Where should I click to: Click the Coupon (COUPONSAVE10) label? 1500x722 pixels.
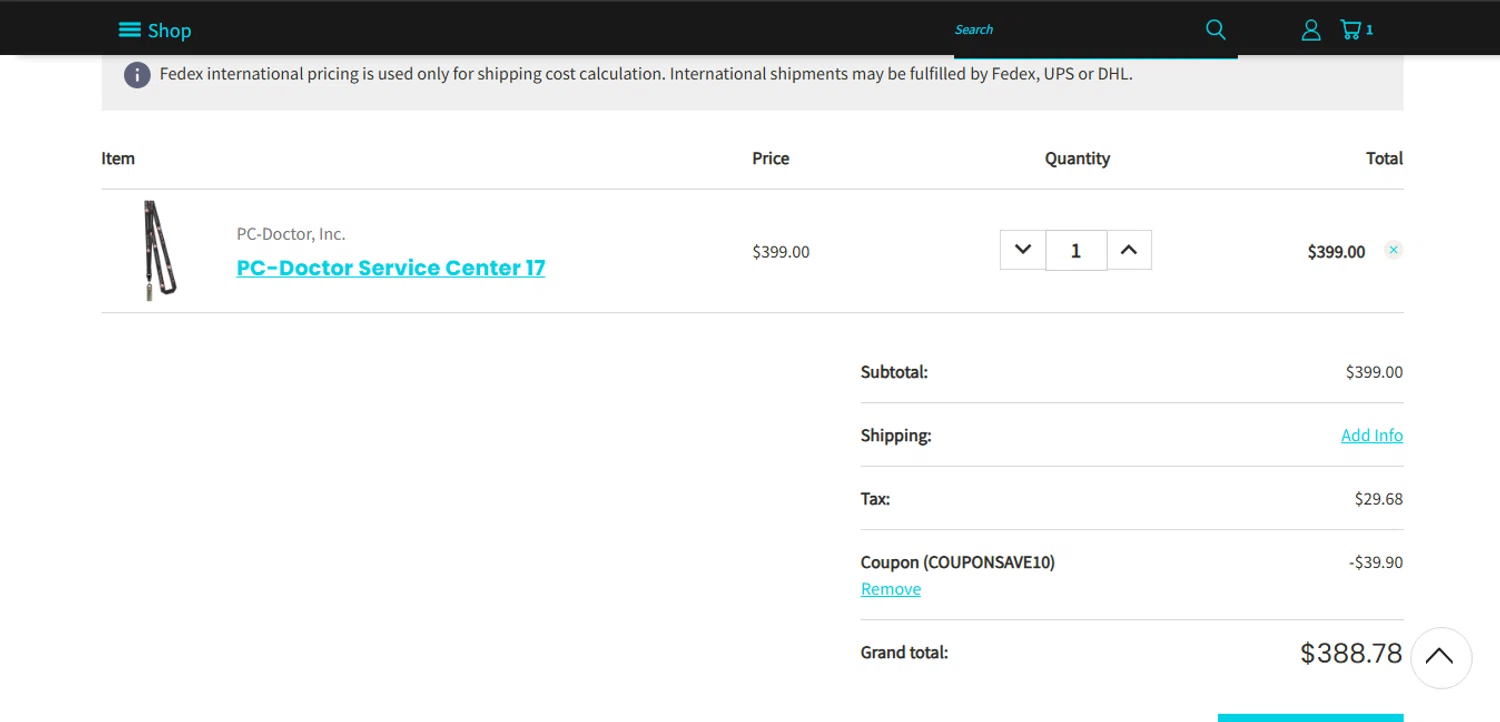(x=958, y=562)
